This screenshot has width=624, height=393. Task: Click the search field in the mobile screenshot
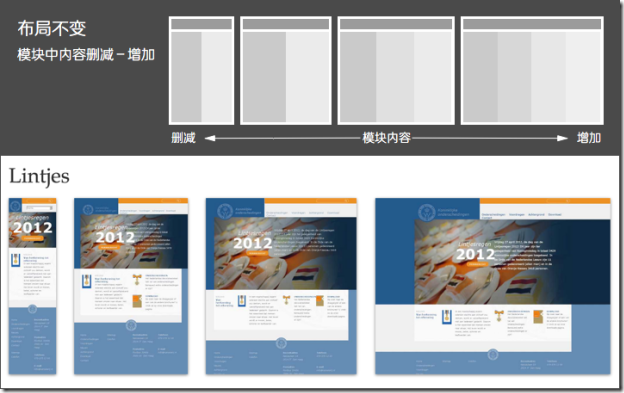39,208
